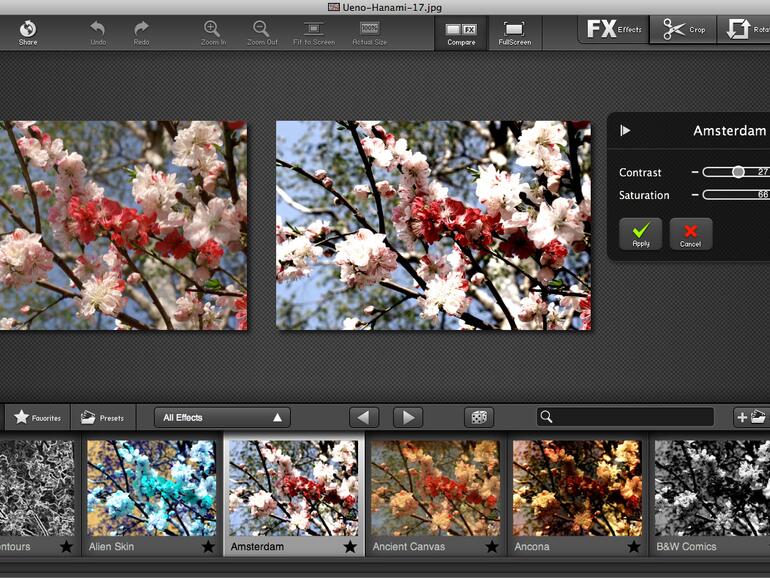Image resolution: width=770 pixels, height=578 pixels.
Task: Collapse the Amsterdam settings panel
Action: tap(626, 131)
